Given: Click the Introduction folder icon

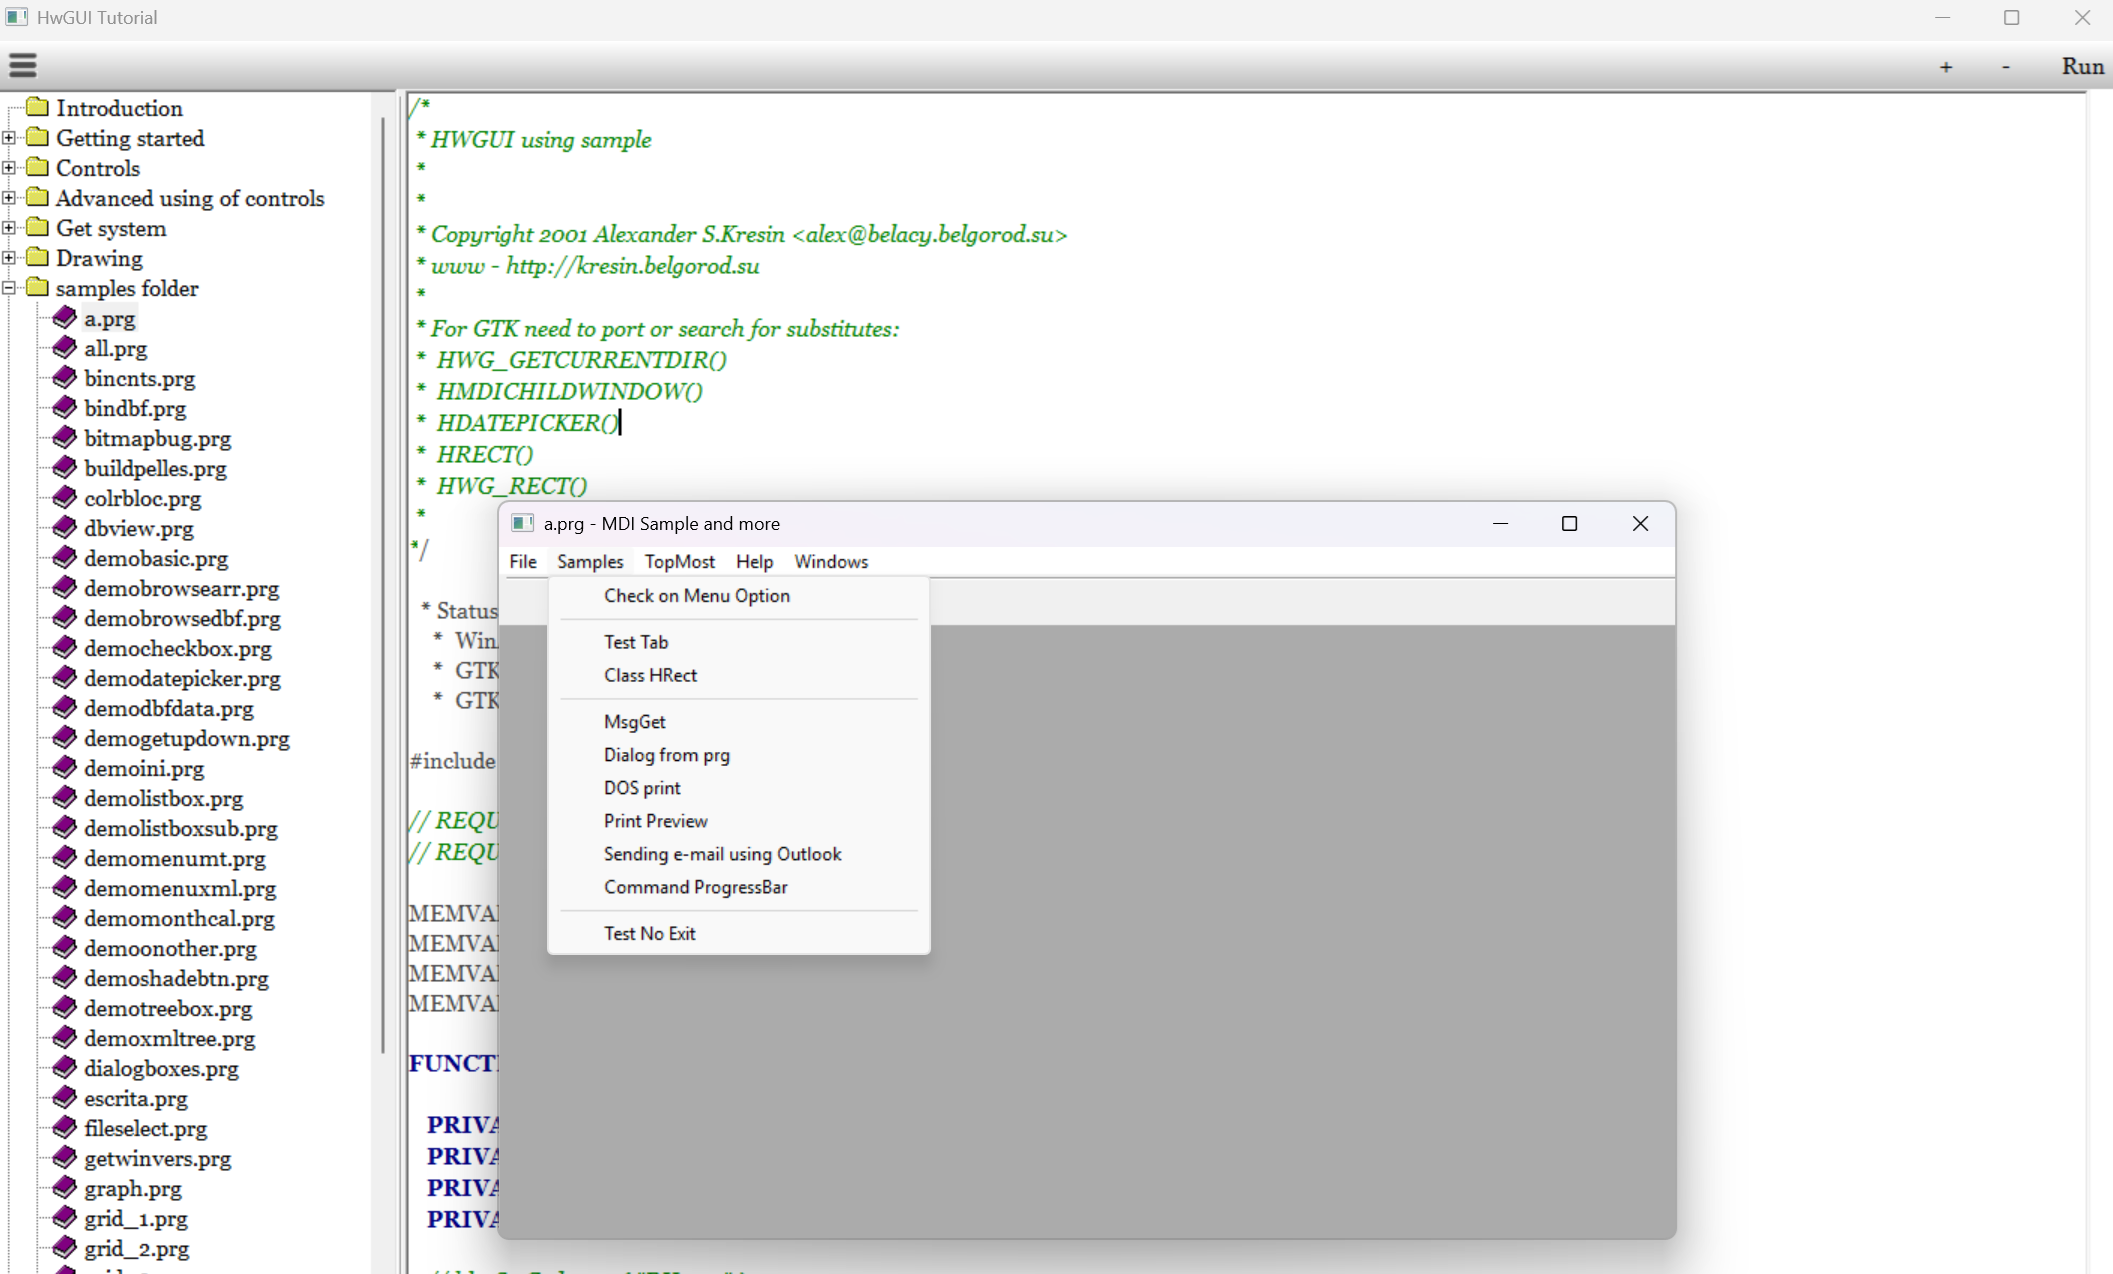Looking at the screenshot, I should pos(38,107).
